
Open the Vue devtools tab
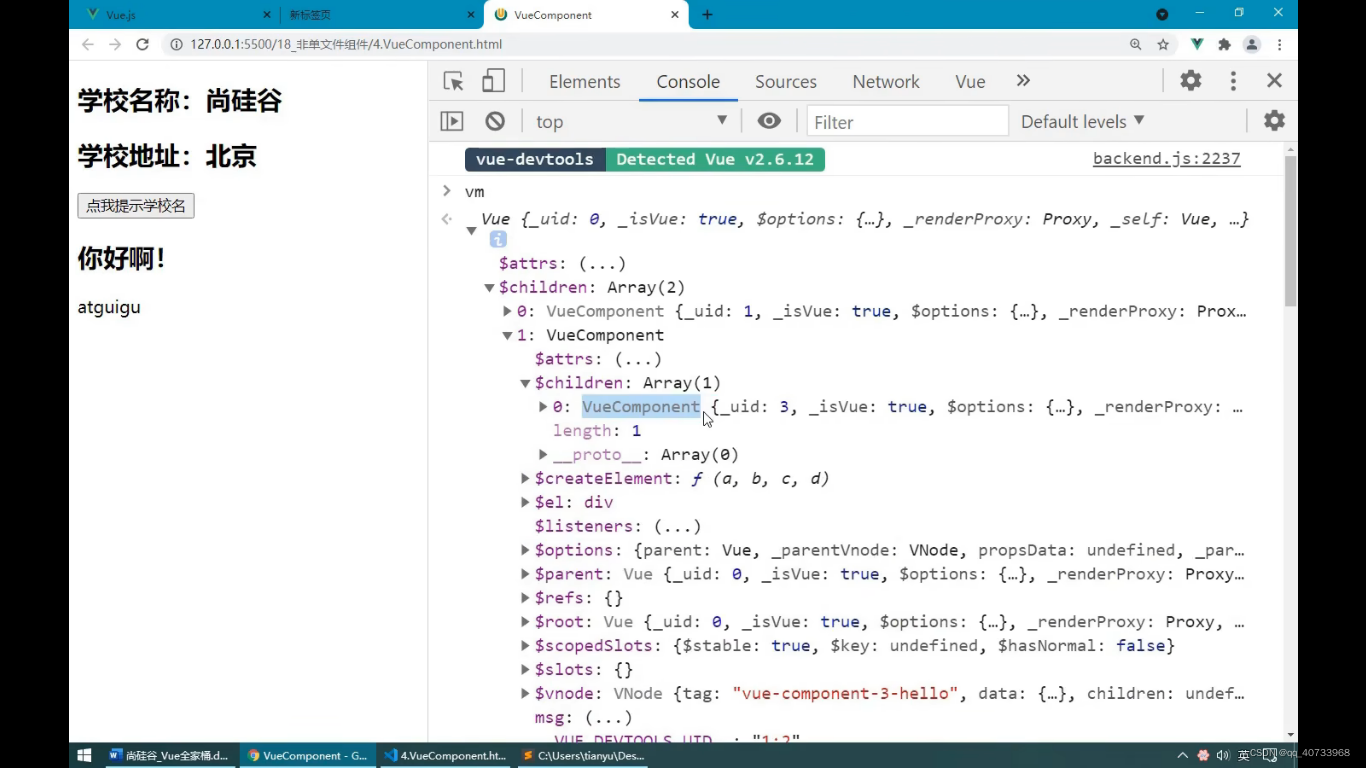point(970,82)
